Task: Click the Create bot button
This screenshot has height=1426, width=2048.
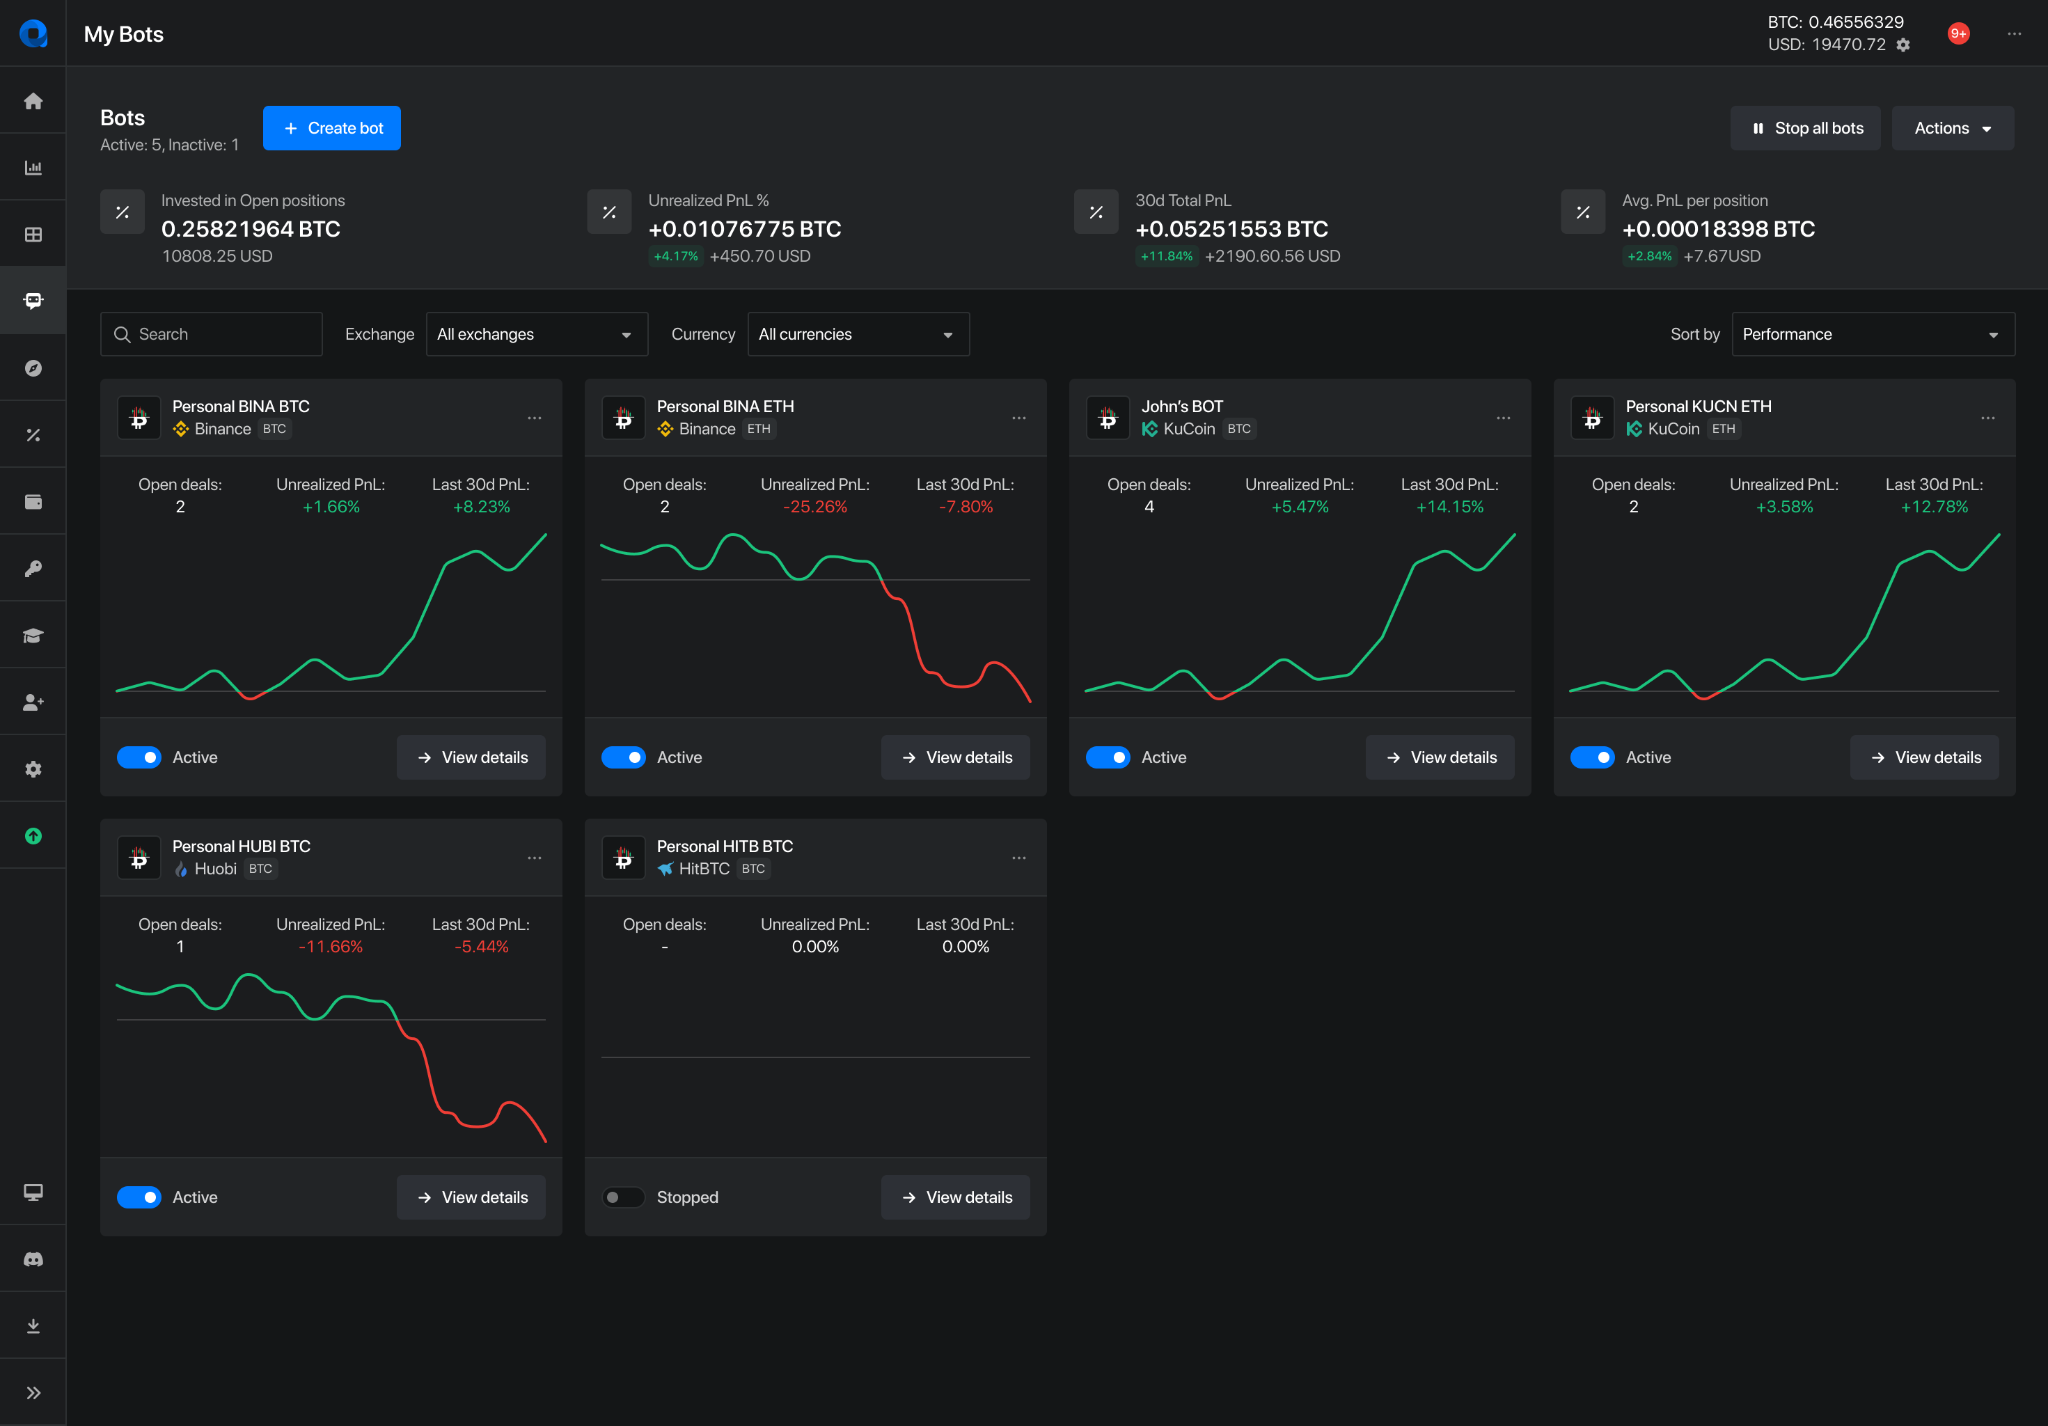Action: point(332,128)
